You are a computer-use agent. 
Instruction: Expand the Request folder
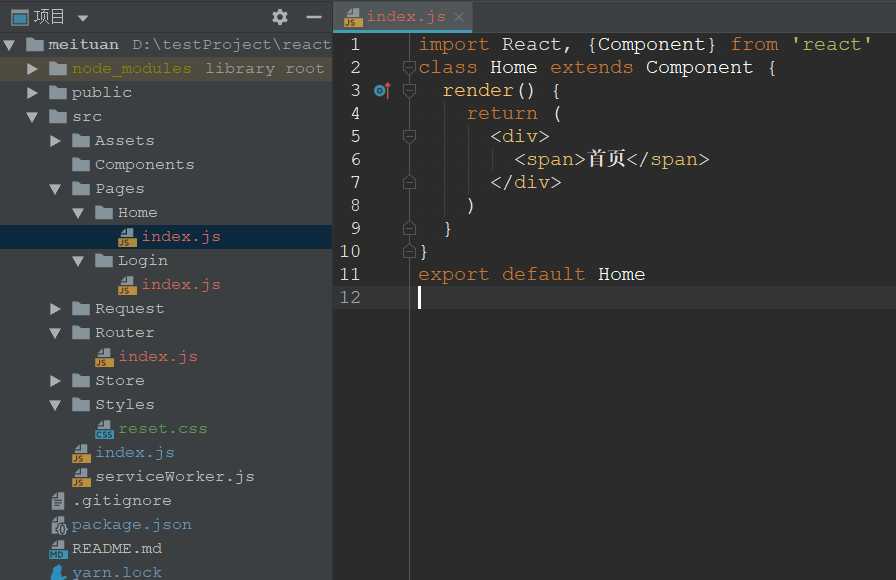[55, 309]
